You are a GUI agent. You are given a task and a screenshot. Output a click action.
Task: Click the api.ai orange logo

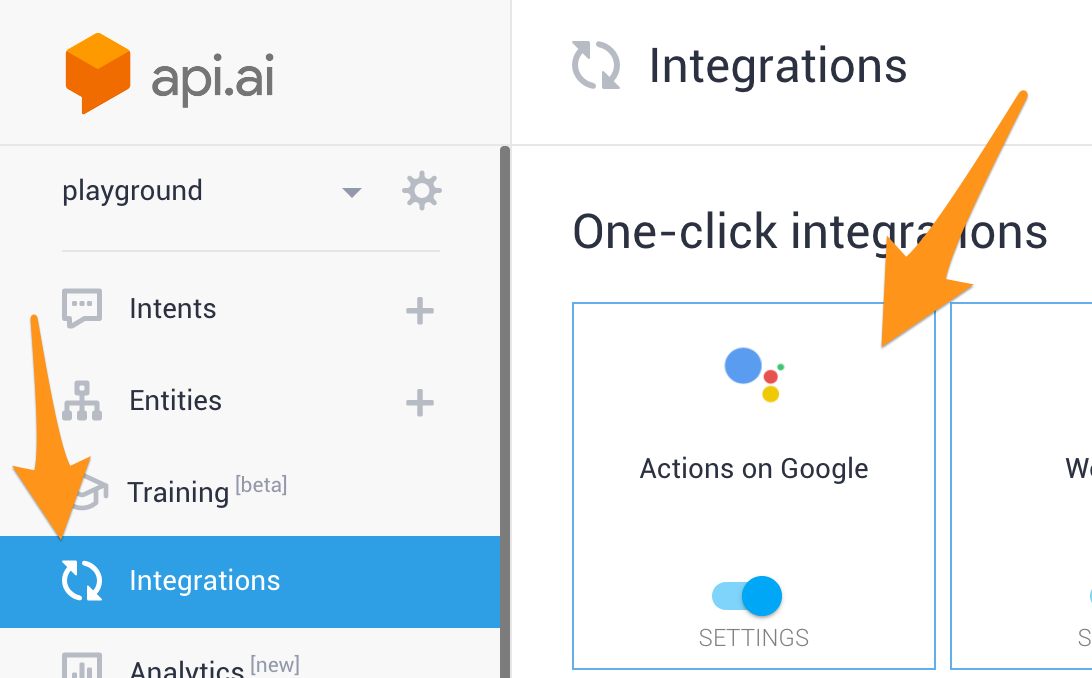98,74
